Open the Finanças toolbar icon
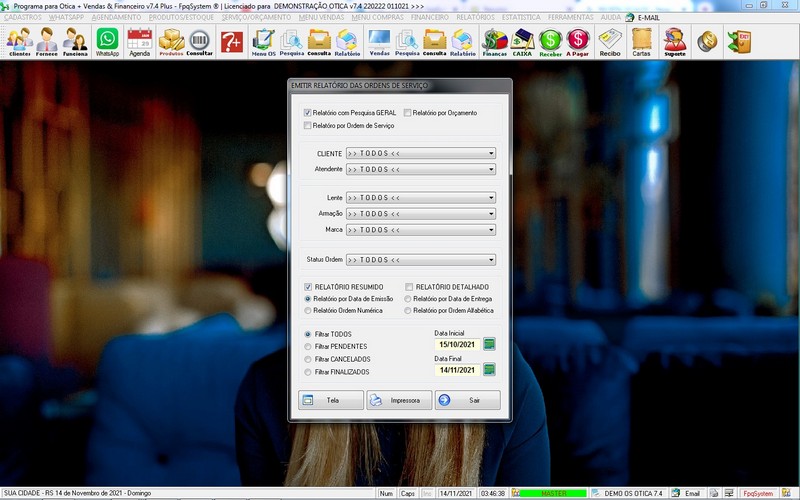Screen dimensions: 800x500 click(x=494, y=42)
